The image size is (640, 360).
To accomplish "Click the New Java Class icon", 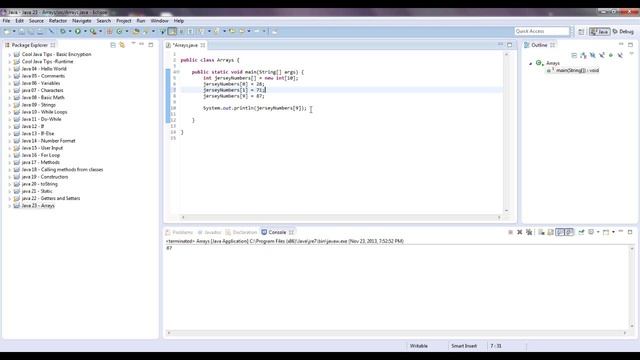I will [119, 31].
